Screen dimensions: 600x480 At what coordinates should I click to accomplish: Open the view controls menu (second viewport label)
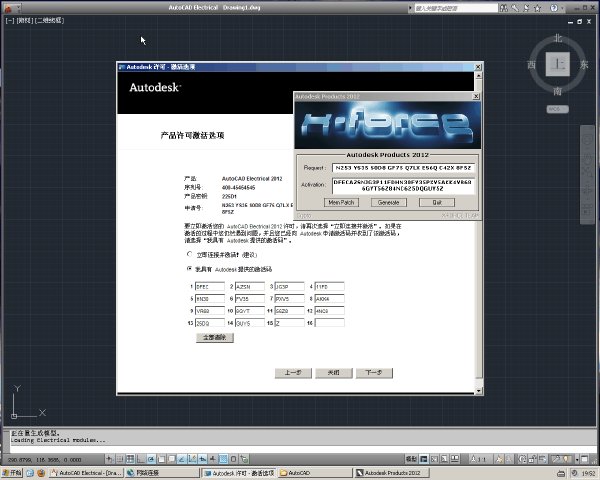pos(24,20)
